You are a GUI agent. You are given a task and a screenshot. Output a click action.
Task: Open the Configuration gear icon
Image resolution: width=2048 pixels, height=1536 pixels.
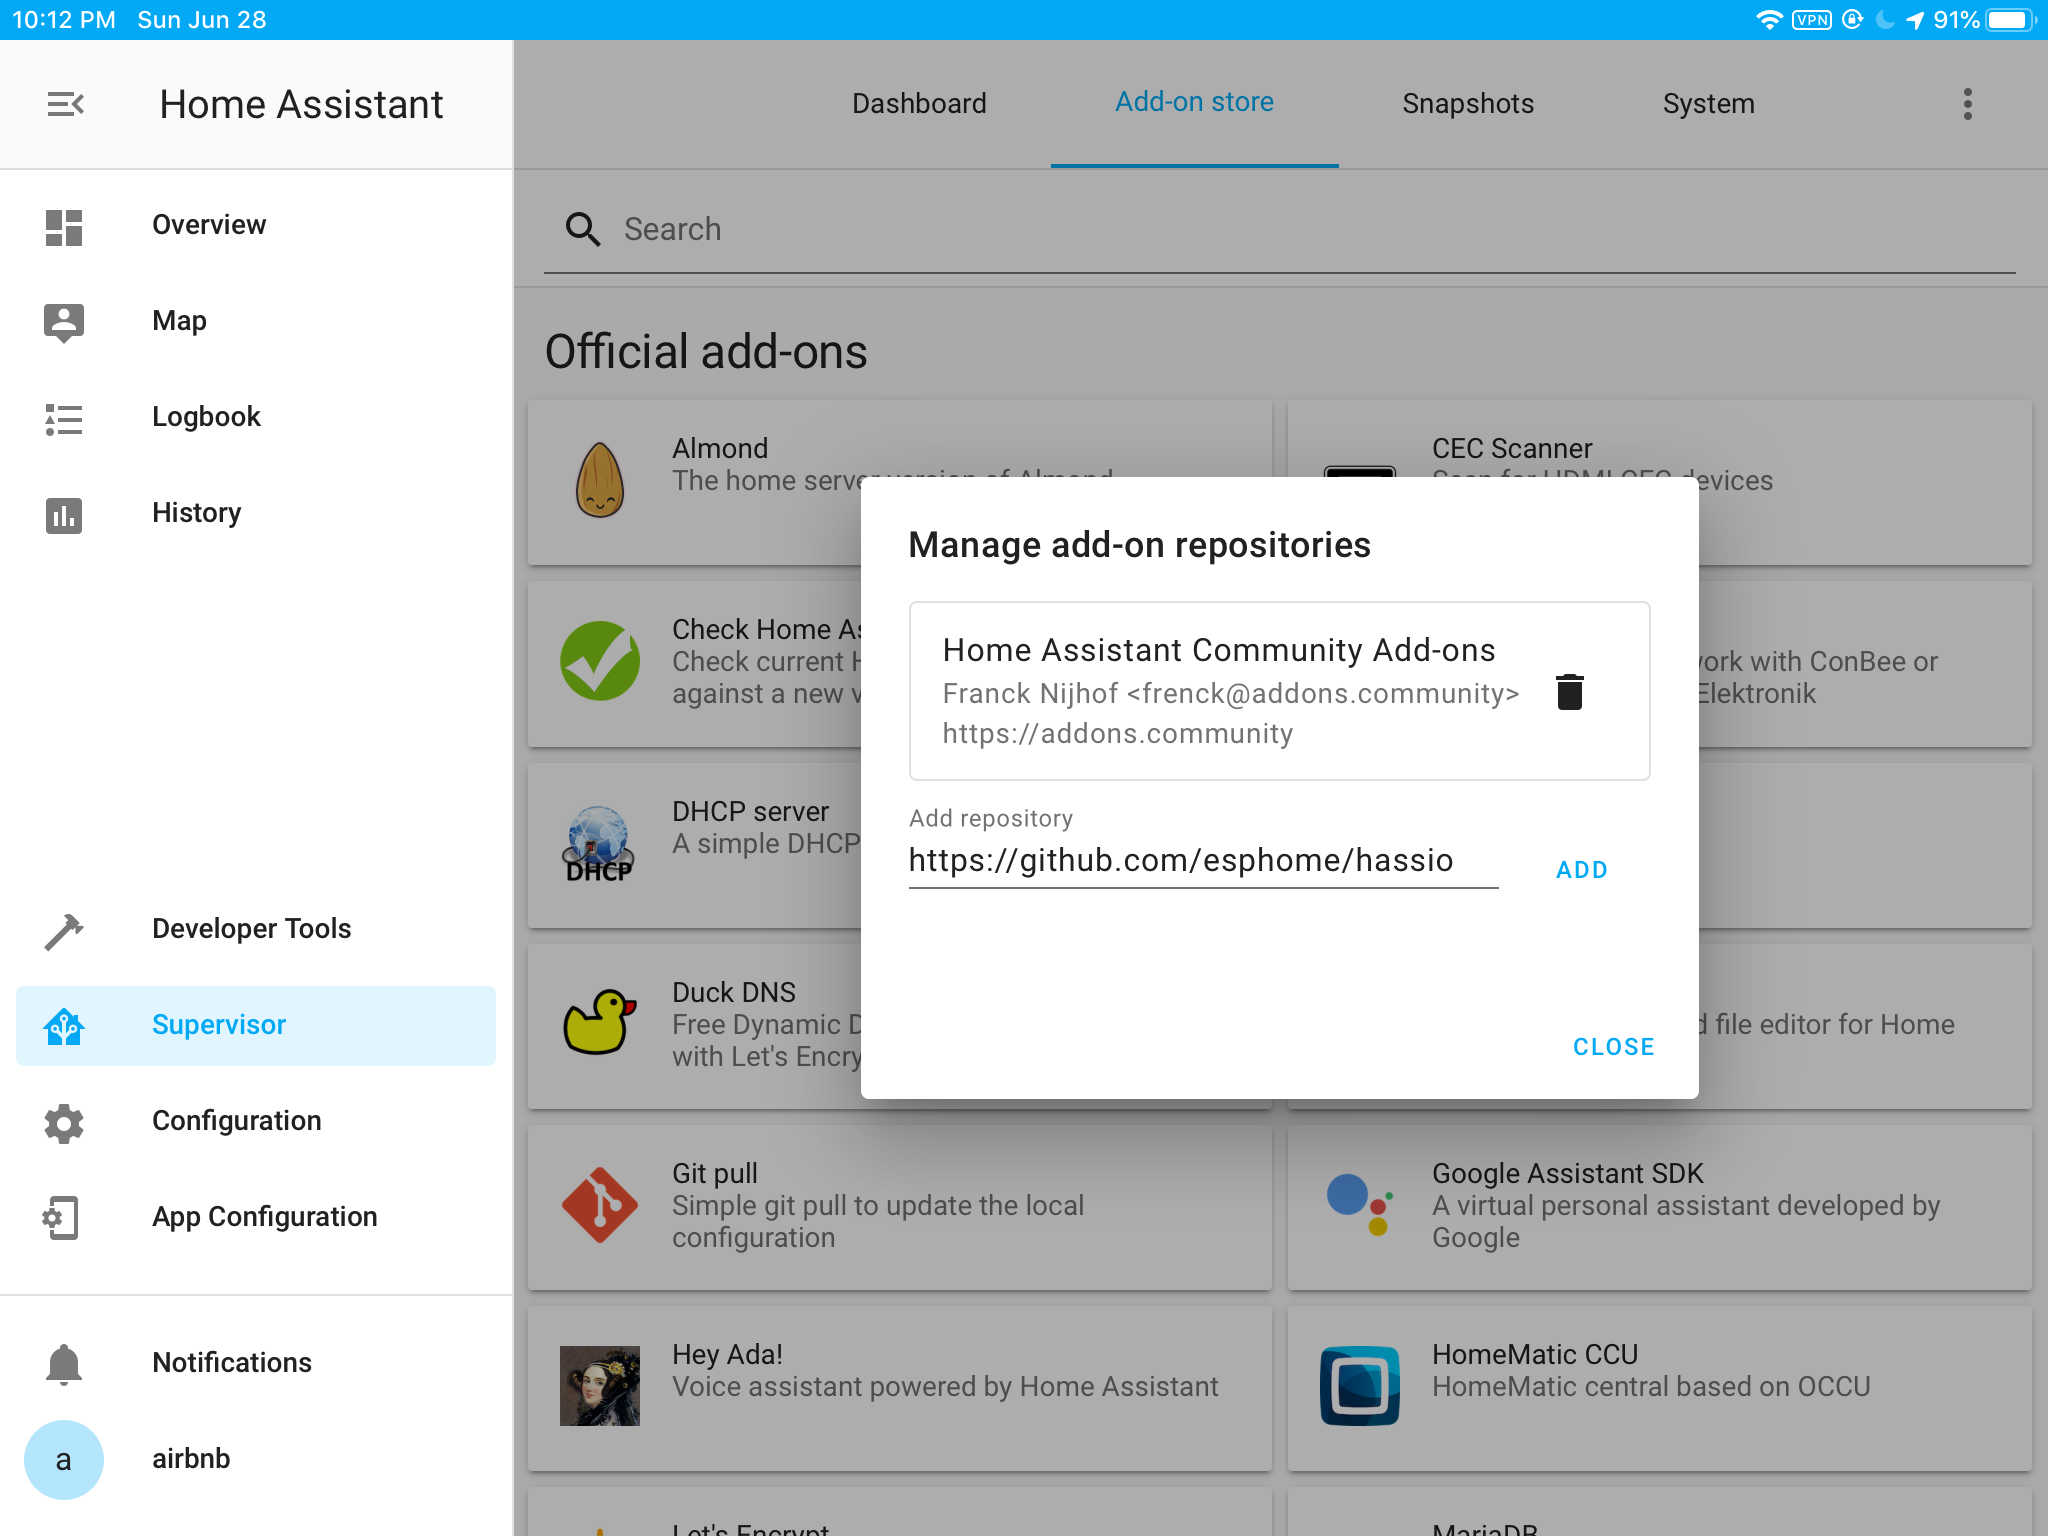tap(64, 1123)
